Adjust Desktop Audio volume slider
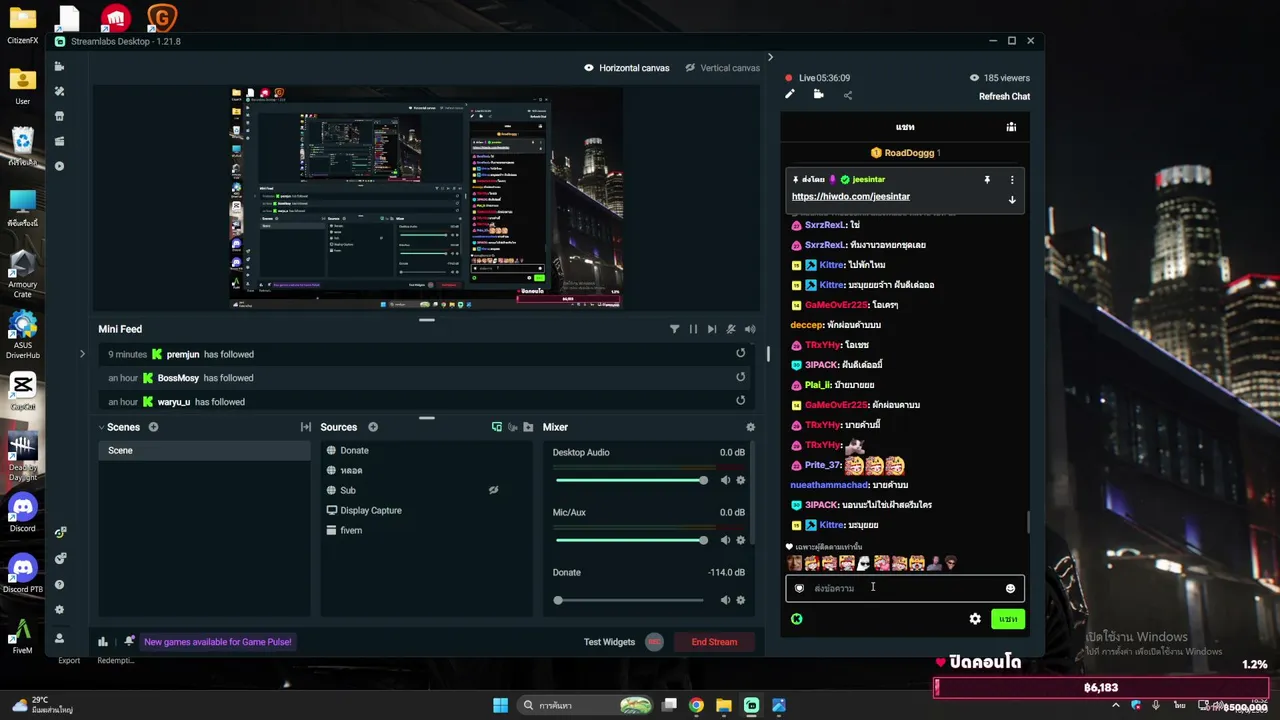1280x720 pixels. (x=630, y=480)
